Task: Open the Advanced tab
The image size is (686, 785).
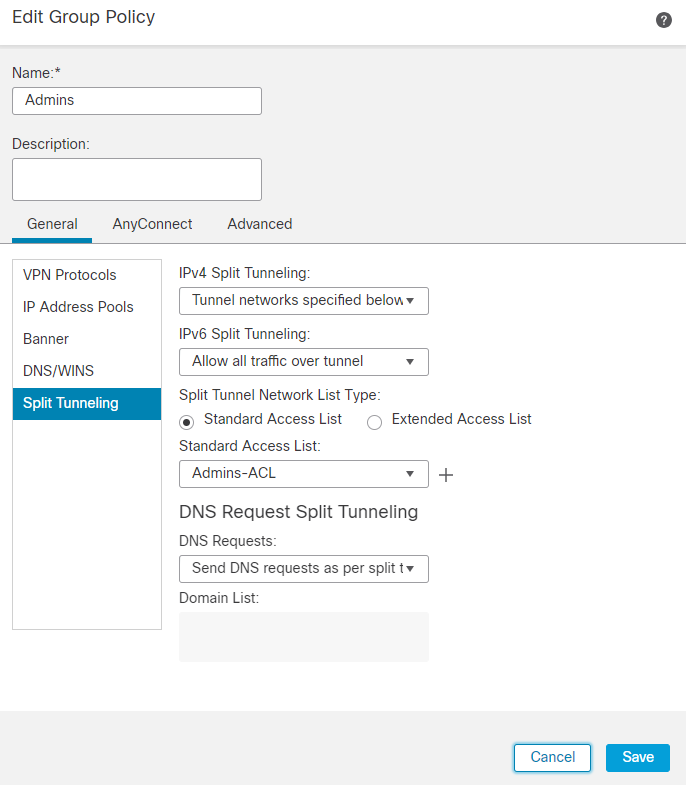Action: coord(260,224)
